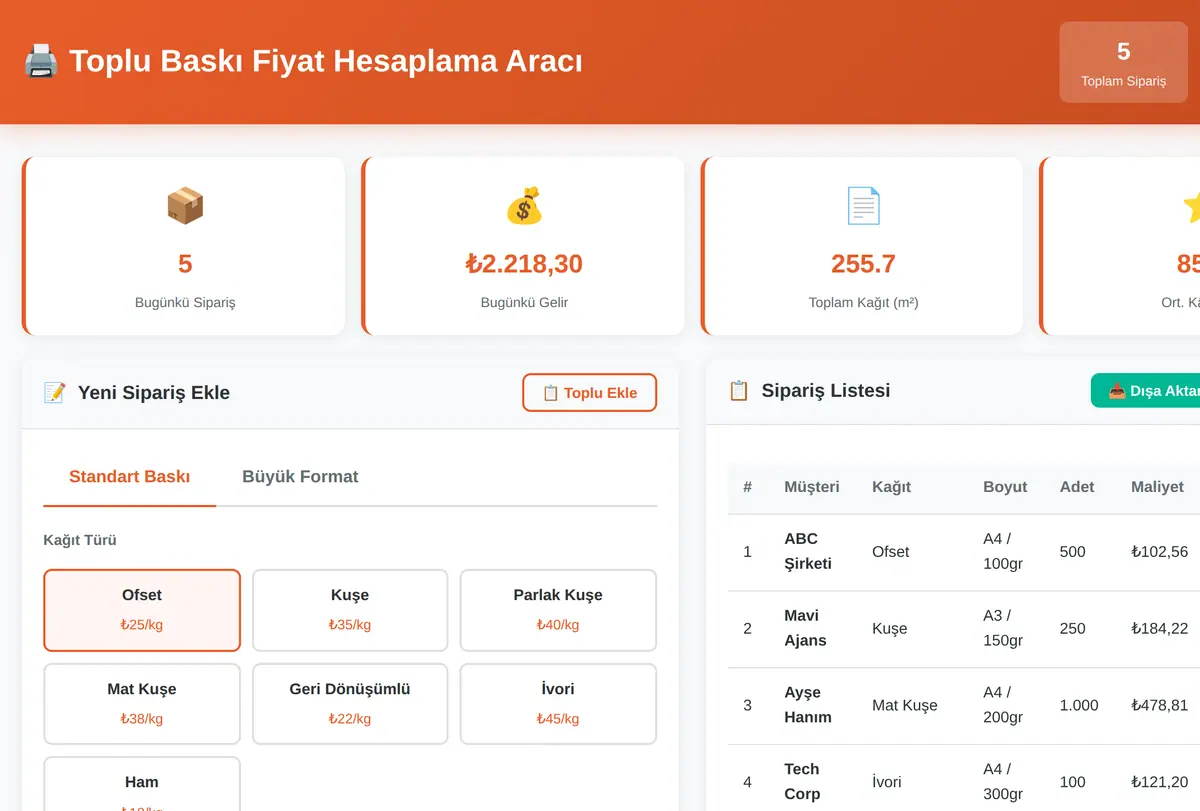Image resolution: width=1200 pixels, height=811 pixels.
Task: Select the Kuşe paper type
Action: coord(350,610)
